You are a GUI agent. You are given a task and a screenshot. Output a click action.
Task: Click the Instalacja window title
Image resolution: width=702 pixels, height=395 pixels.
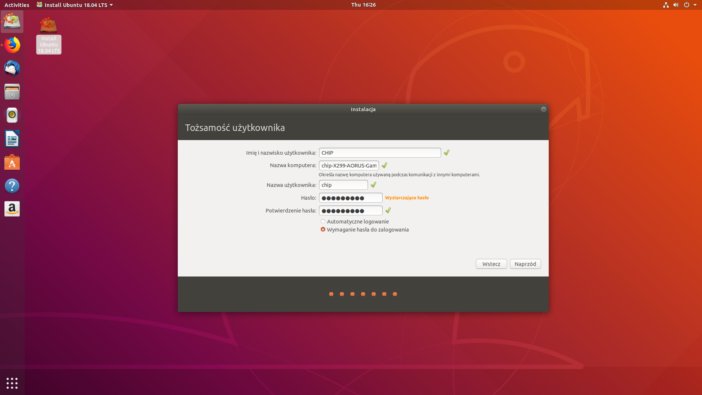coord(363,109)
